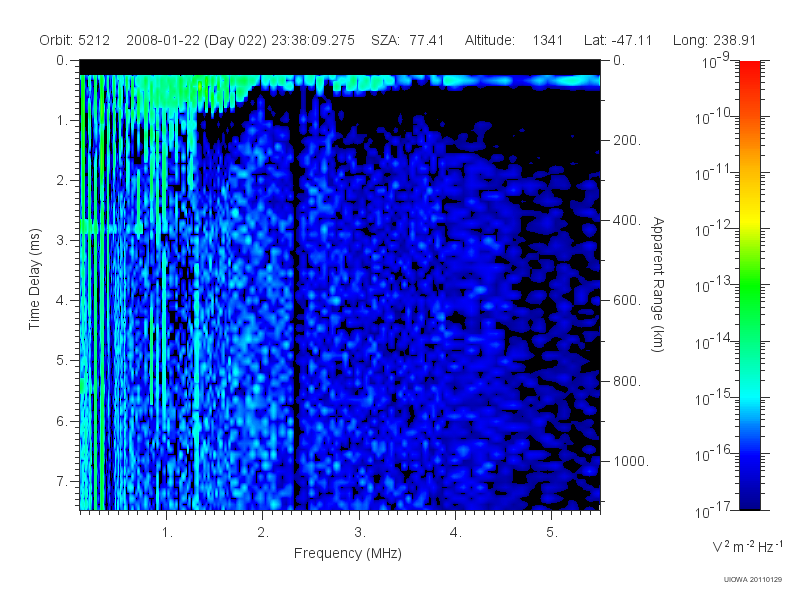Image resolution: width=800 pixels, height=600 pixels.
Task: Click the time delay tick label '5.'
Action: pyautogui.click(x=62, y=361)
